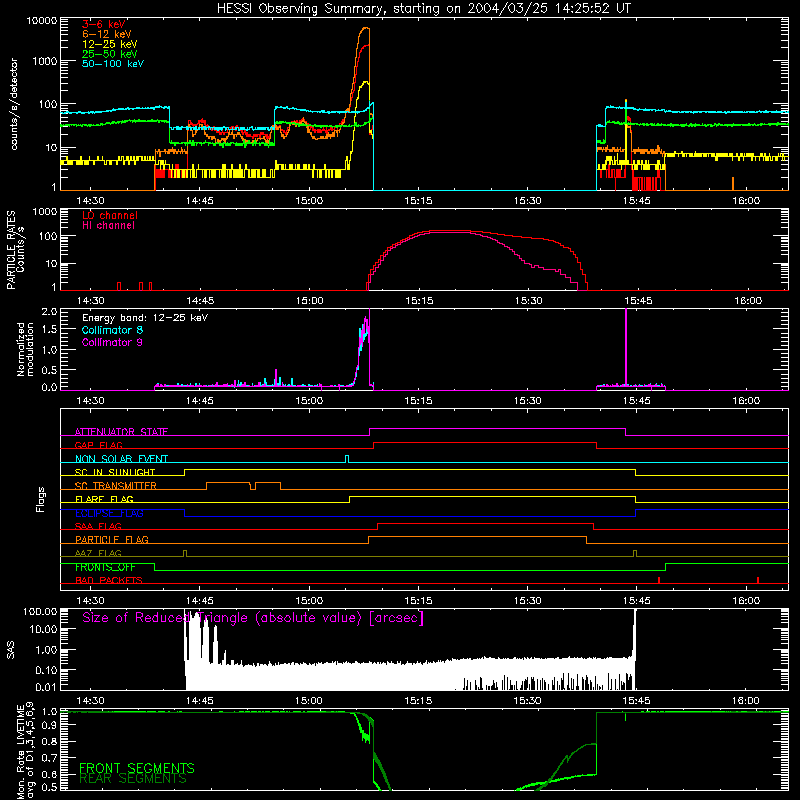Select the orange 6-12 keV legend entry
This screenshot has width=800, height=800.
[x=107, y=34]
